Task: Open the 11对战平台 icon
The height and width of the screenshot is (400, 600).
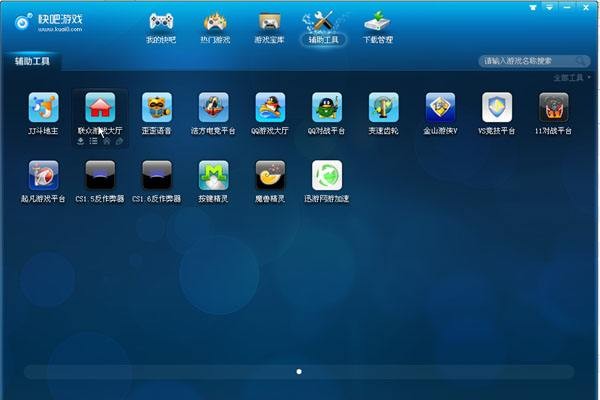Action: pos(554,107)
